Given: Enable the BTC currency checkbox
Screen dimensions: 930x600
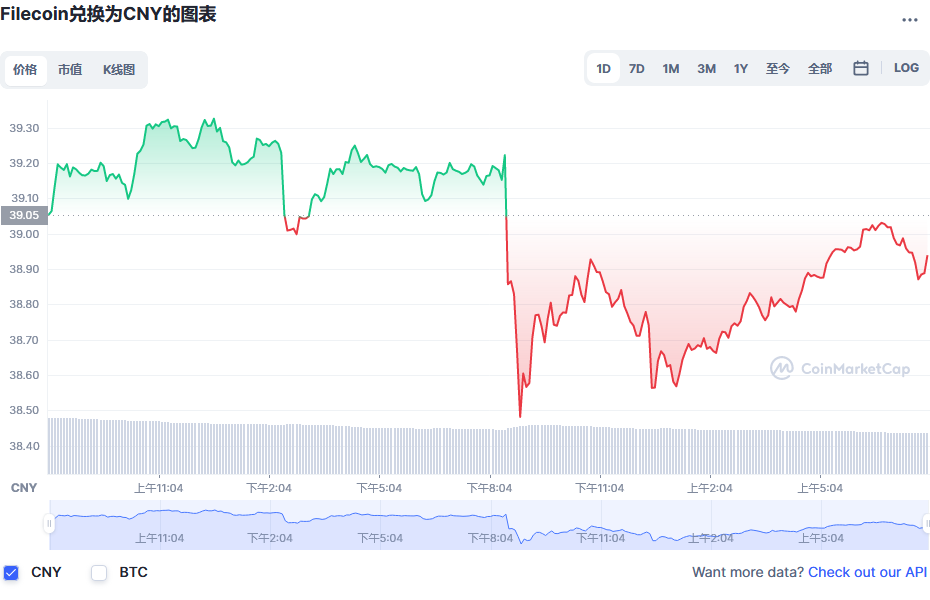Looking at the screenshot, I should pyautogui.click(x=99, y=573).
